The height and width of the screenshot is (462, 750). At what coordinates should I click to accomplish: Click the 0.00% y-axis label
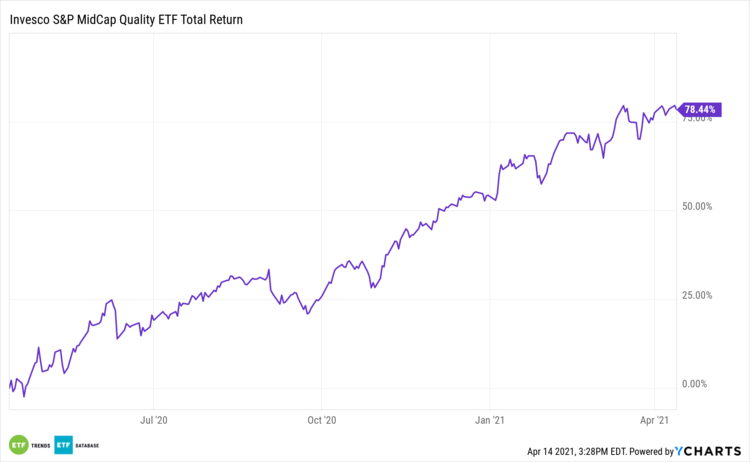click(x=696, y=384)
